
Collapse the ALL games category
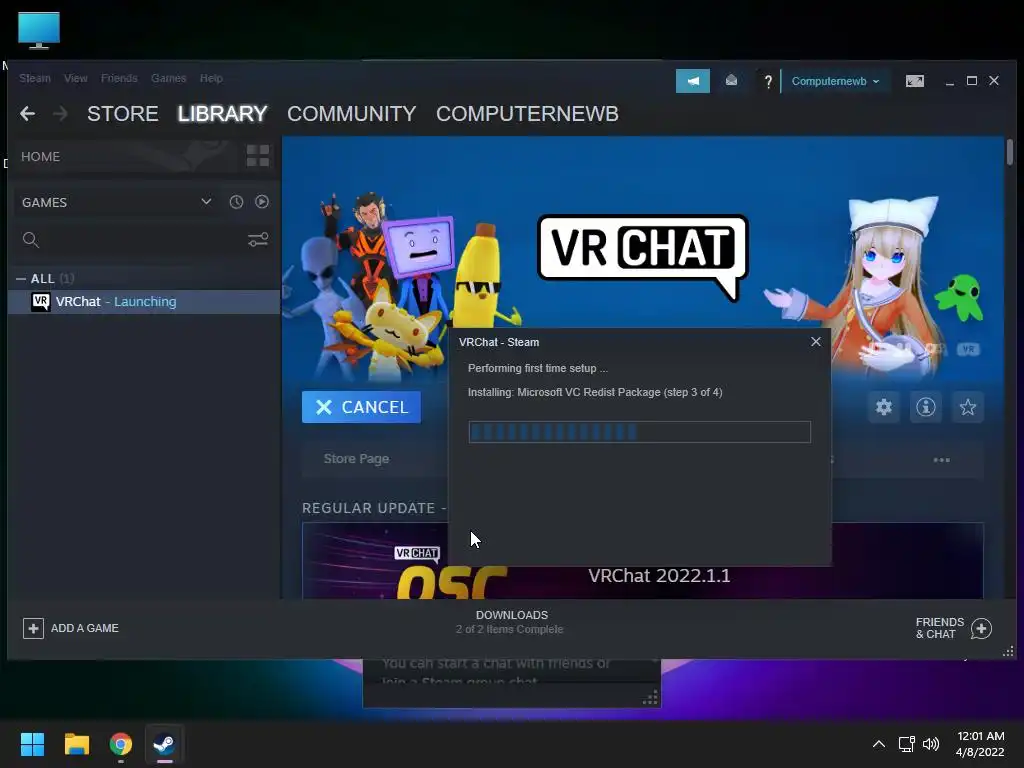coord(21,278)
